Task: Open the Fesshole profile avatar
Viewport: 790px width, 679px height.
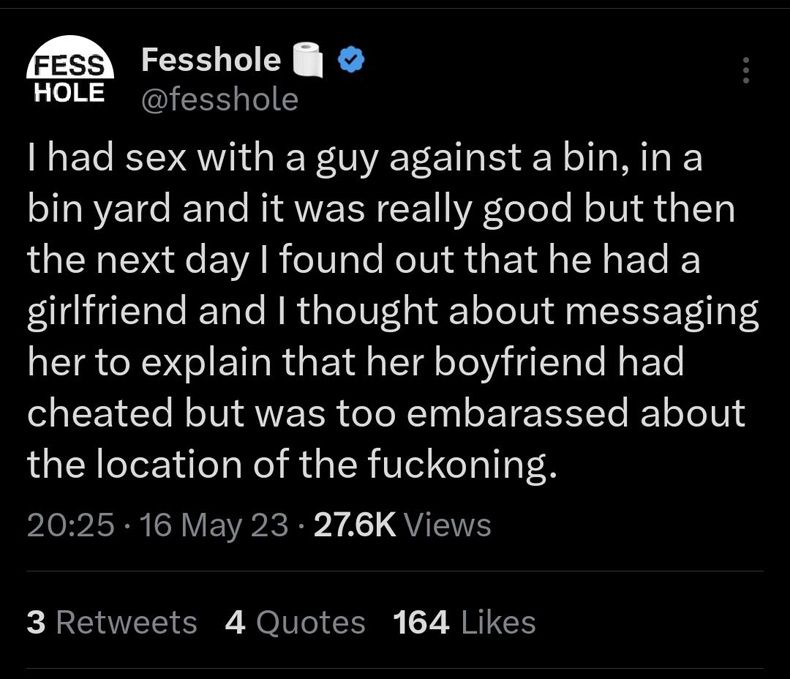Action: click(x=70, y=71)
